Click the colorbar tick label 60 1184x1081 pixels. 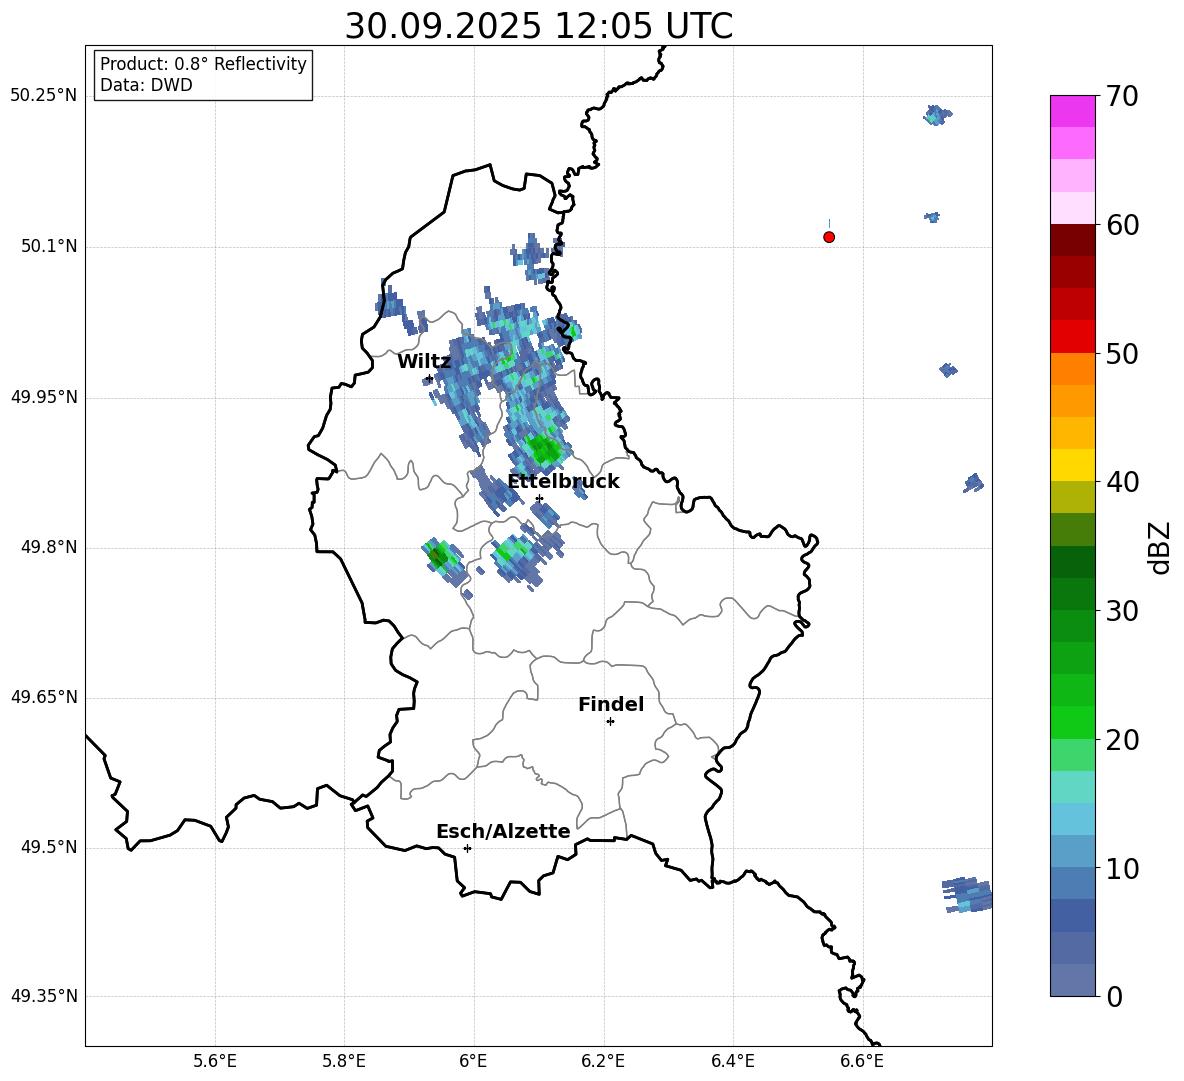[x=1122, y=225]
